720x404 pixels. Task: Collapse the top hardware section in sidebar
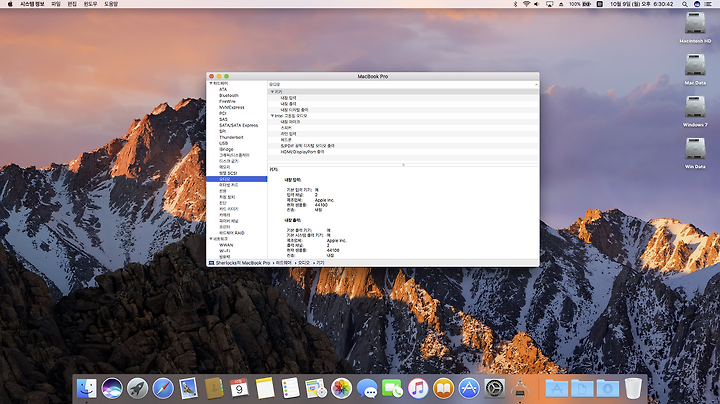click(x=211, y=84)
